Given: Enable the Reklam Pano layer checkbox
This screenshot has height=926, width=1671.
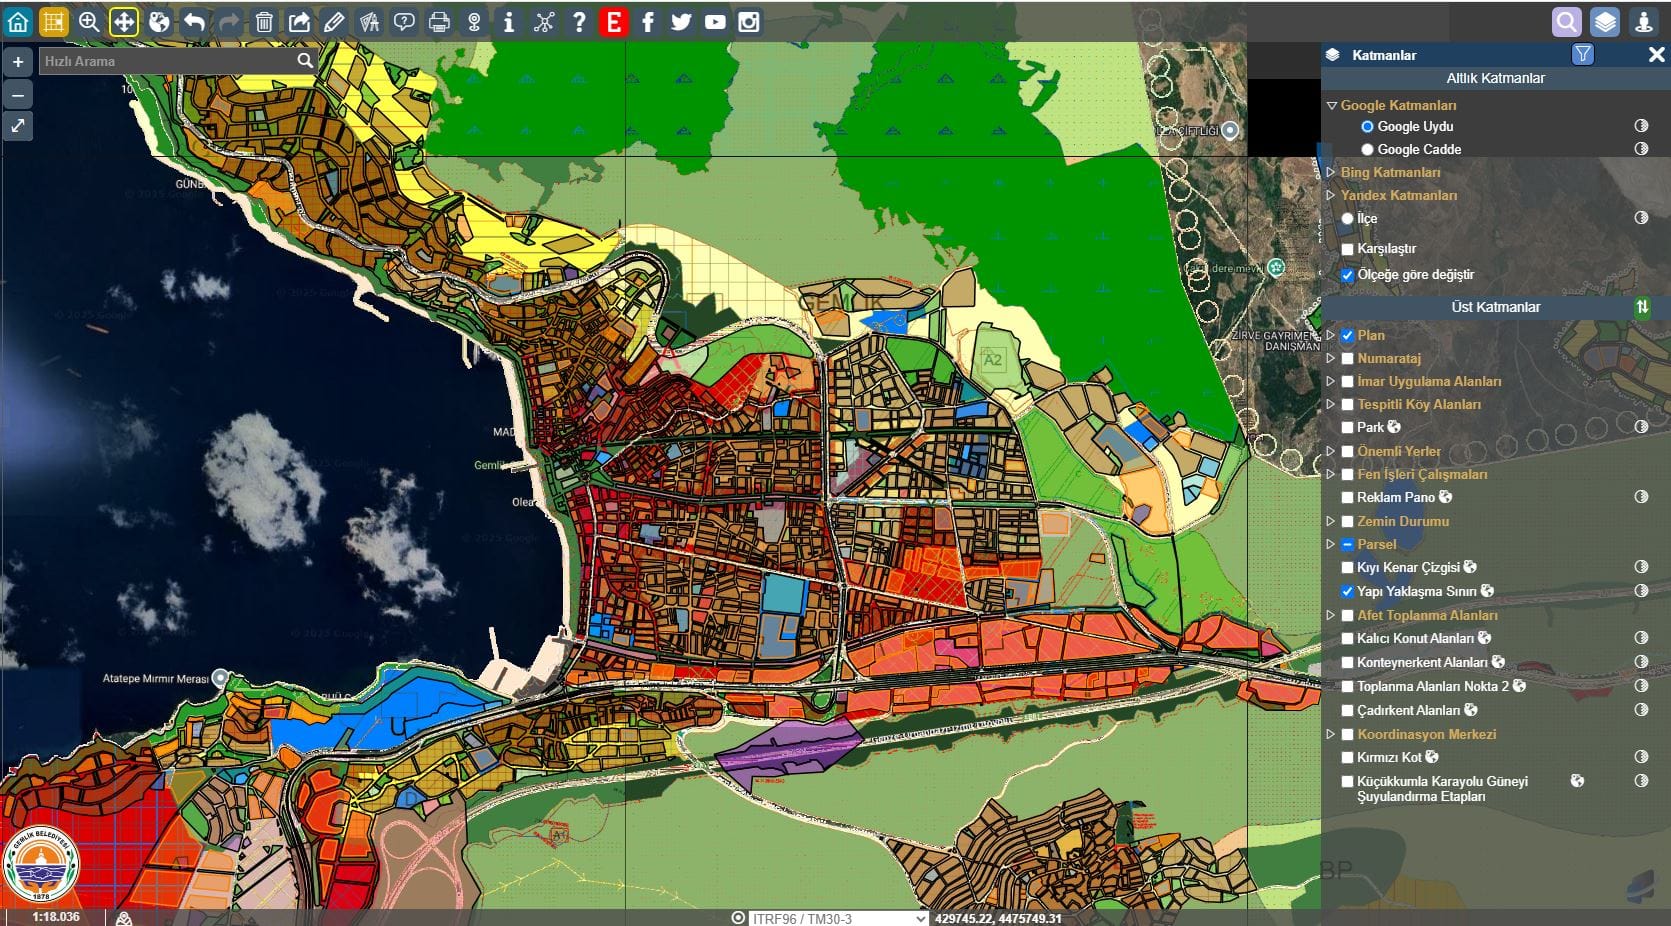Looking at the screenshot, I should 1348,498.
